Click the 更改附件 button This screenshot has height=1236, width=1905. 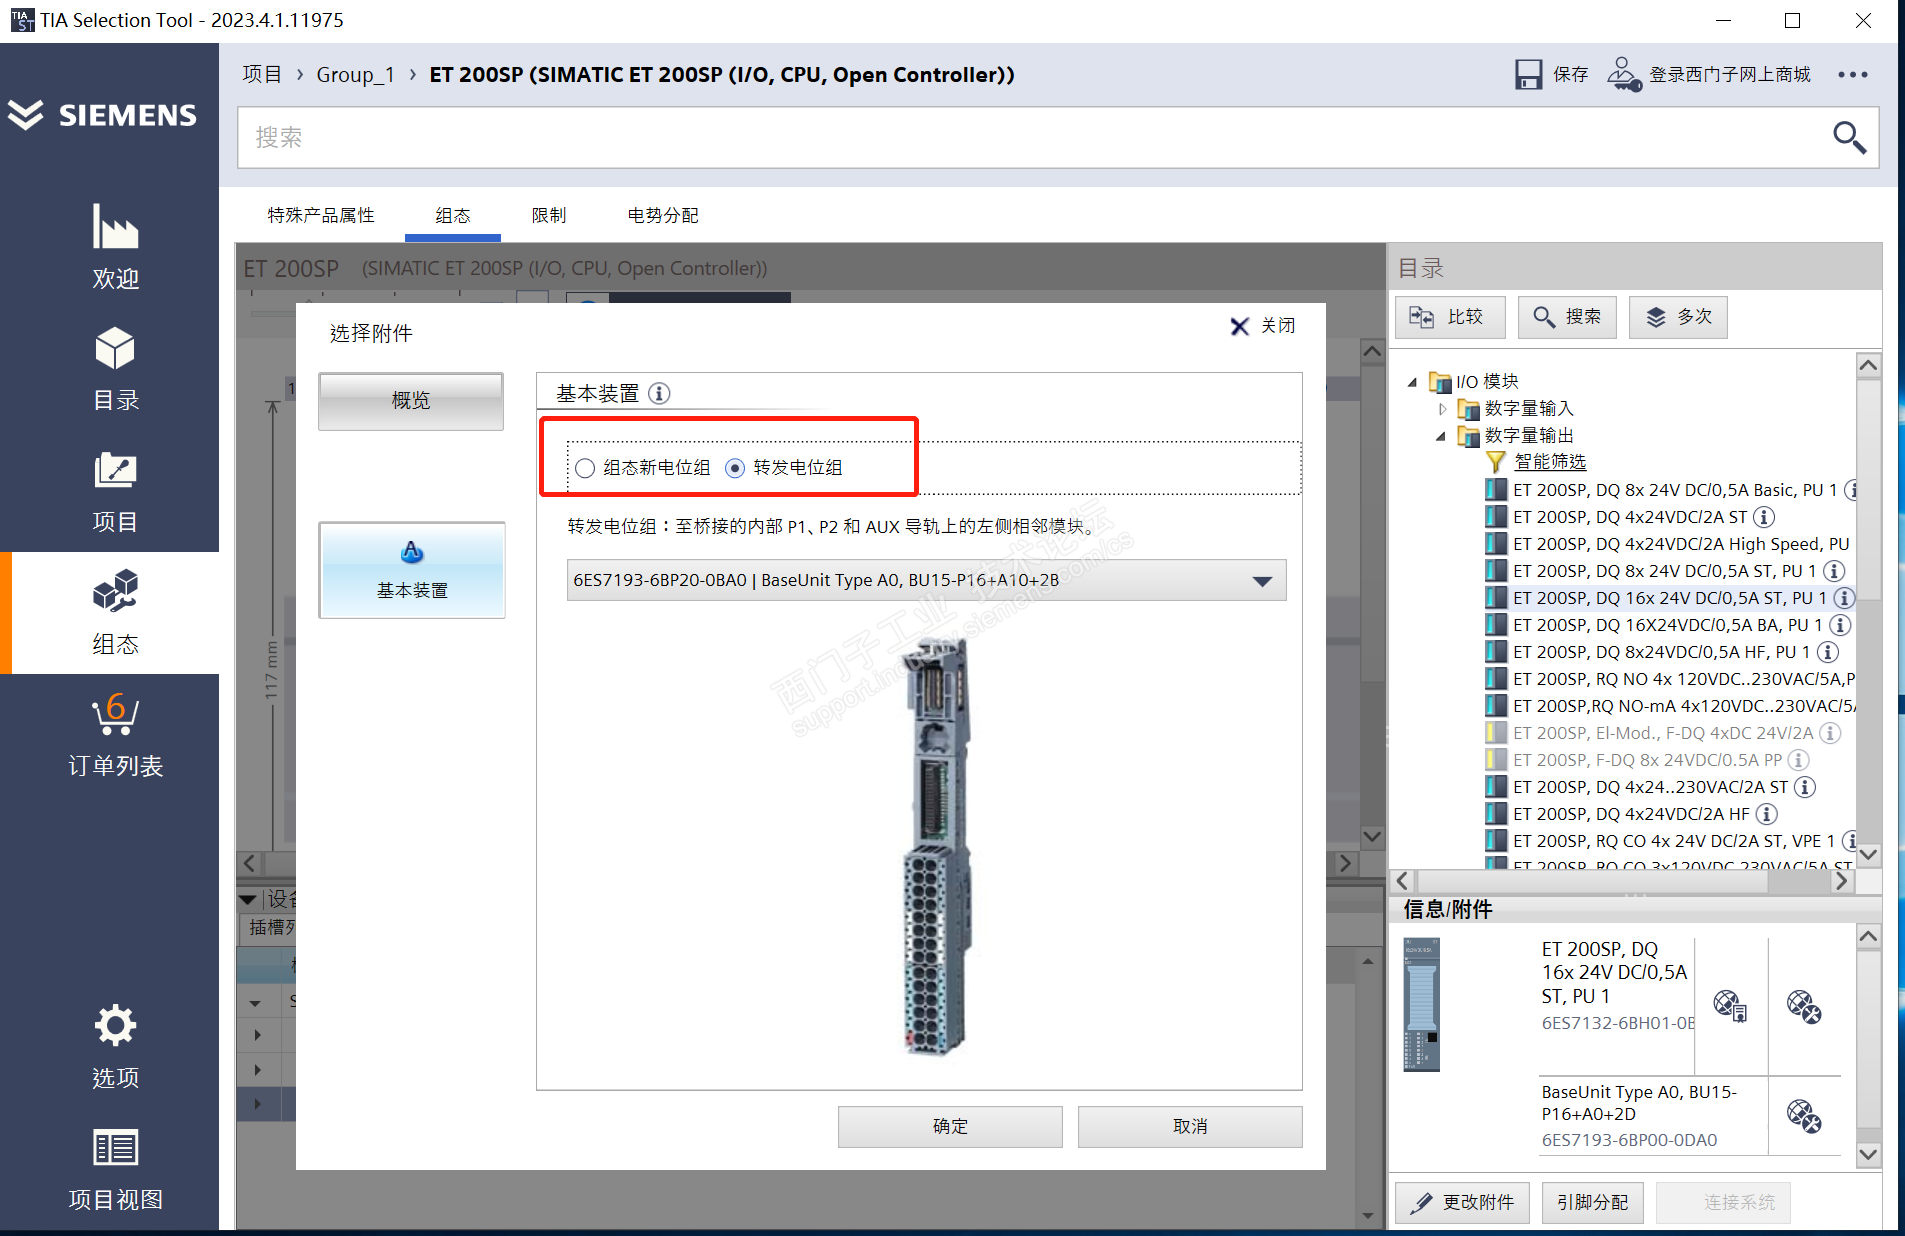1463,1202
